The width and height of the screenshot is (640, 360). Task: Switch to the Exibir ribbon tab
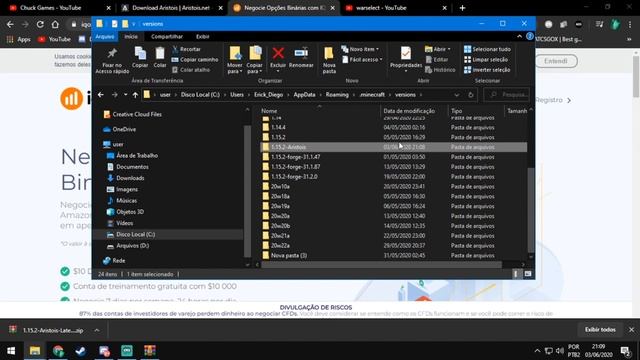coord(202,36)
